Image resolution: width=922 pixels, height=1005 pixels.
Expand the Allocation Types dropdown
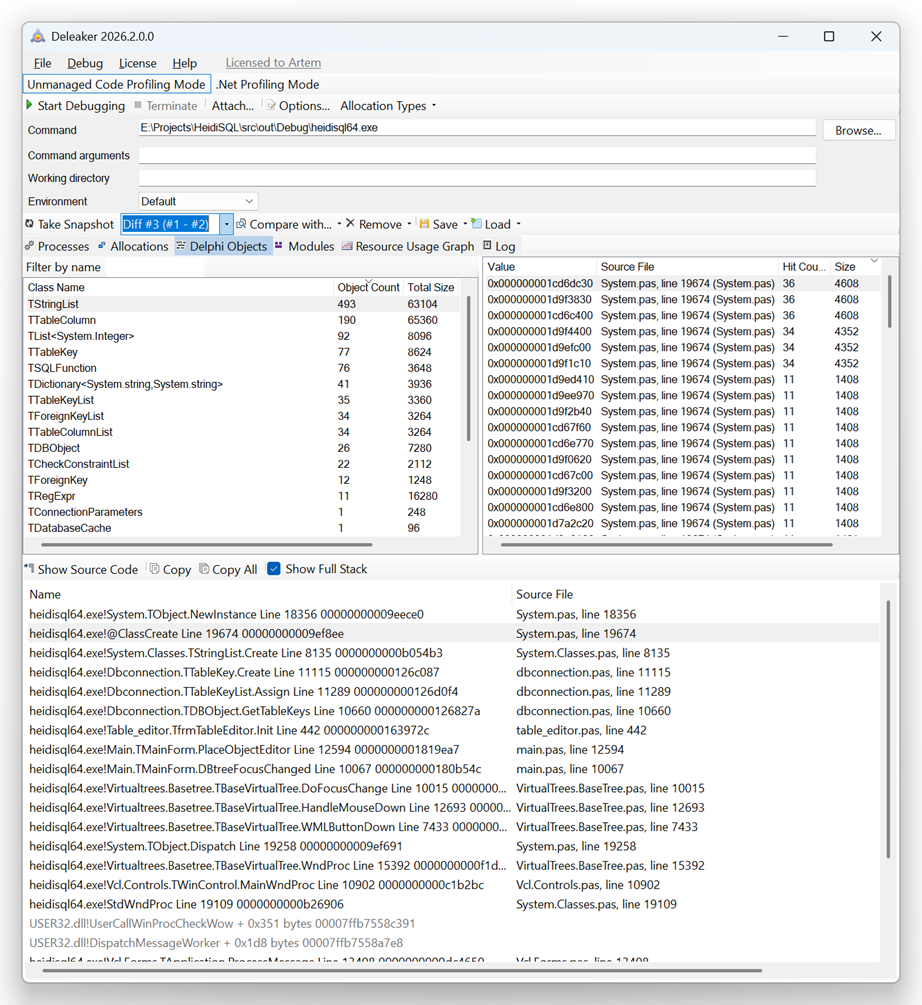434,106
